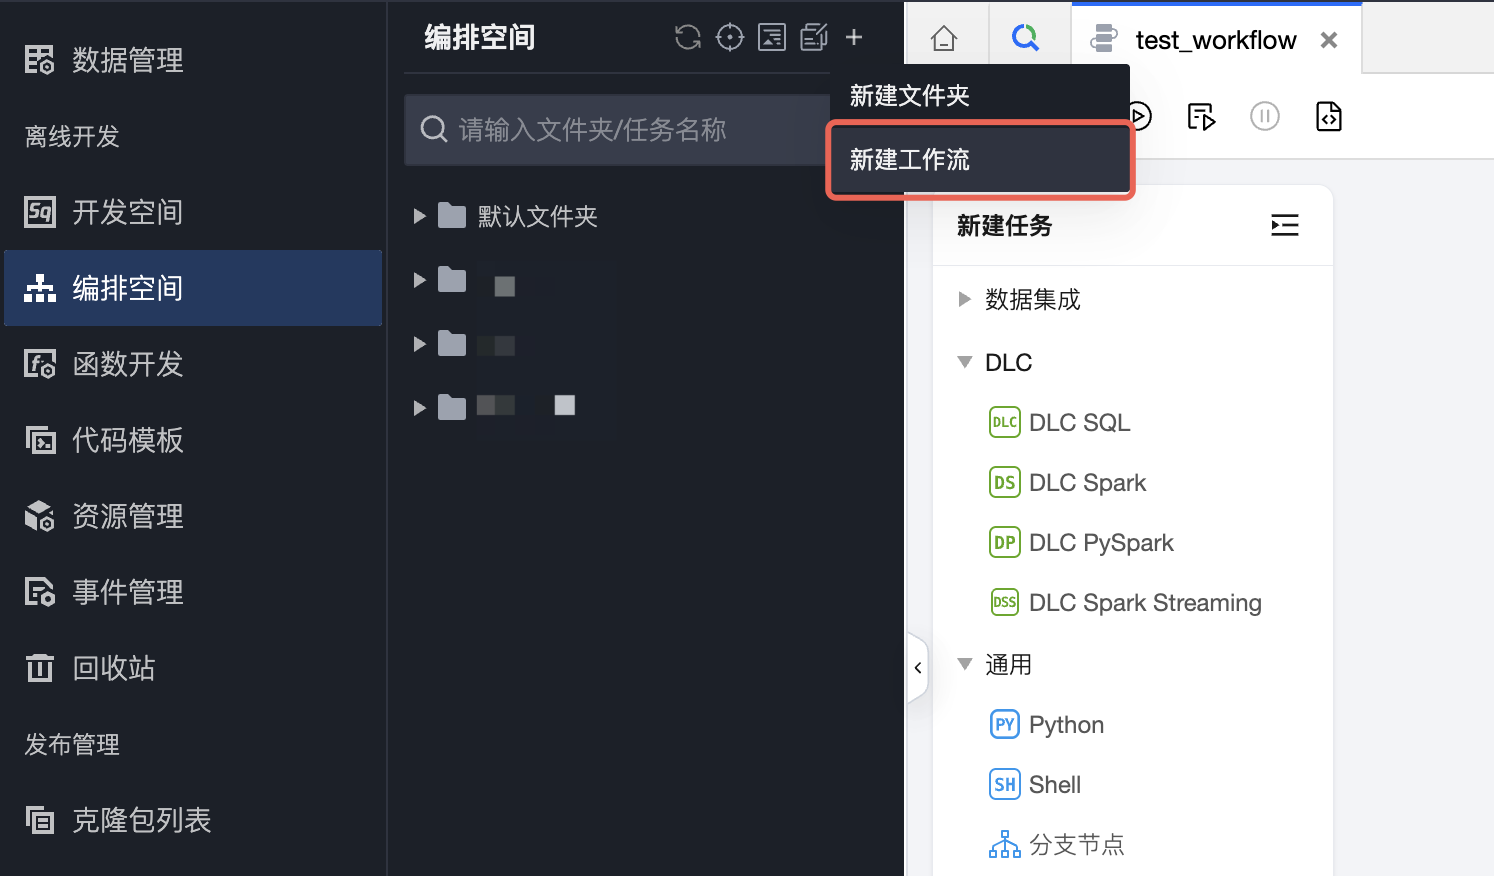Viewport: 1494px width, 876px height.
Task: Click the refresh icon in 编排空间 header
Action: click(688, 37)
